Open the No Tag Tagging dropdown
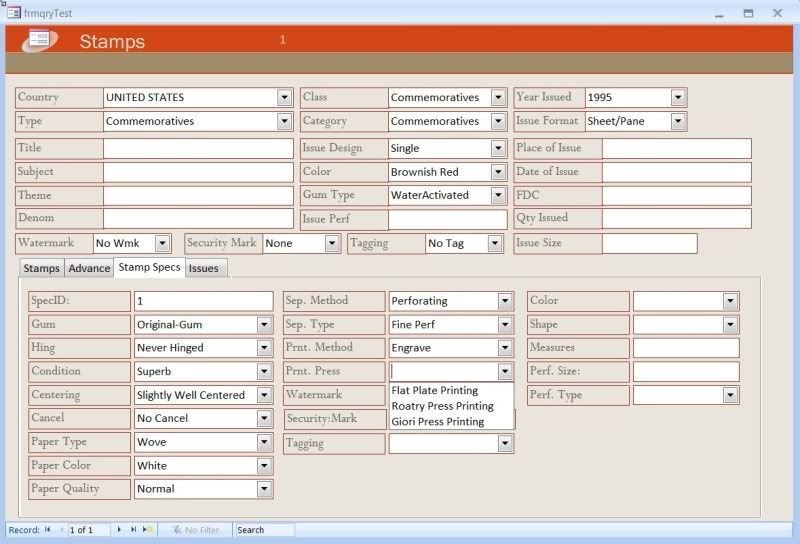This screenshot has width=800, height=544. tap(495, 243)
